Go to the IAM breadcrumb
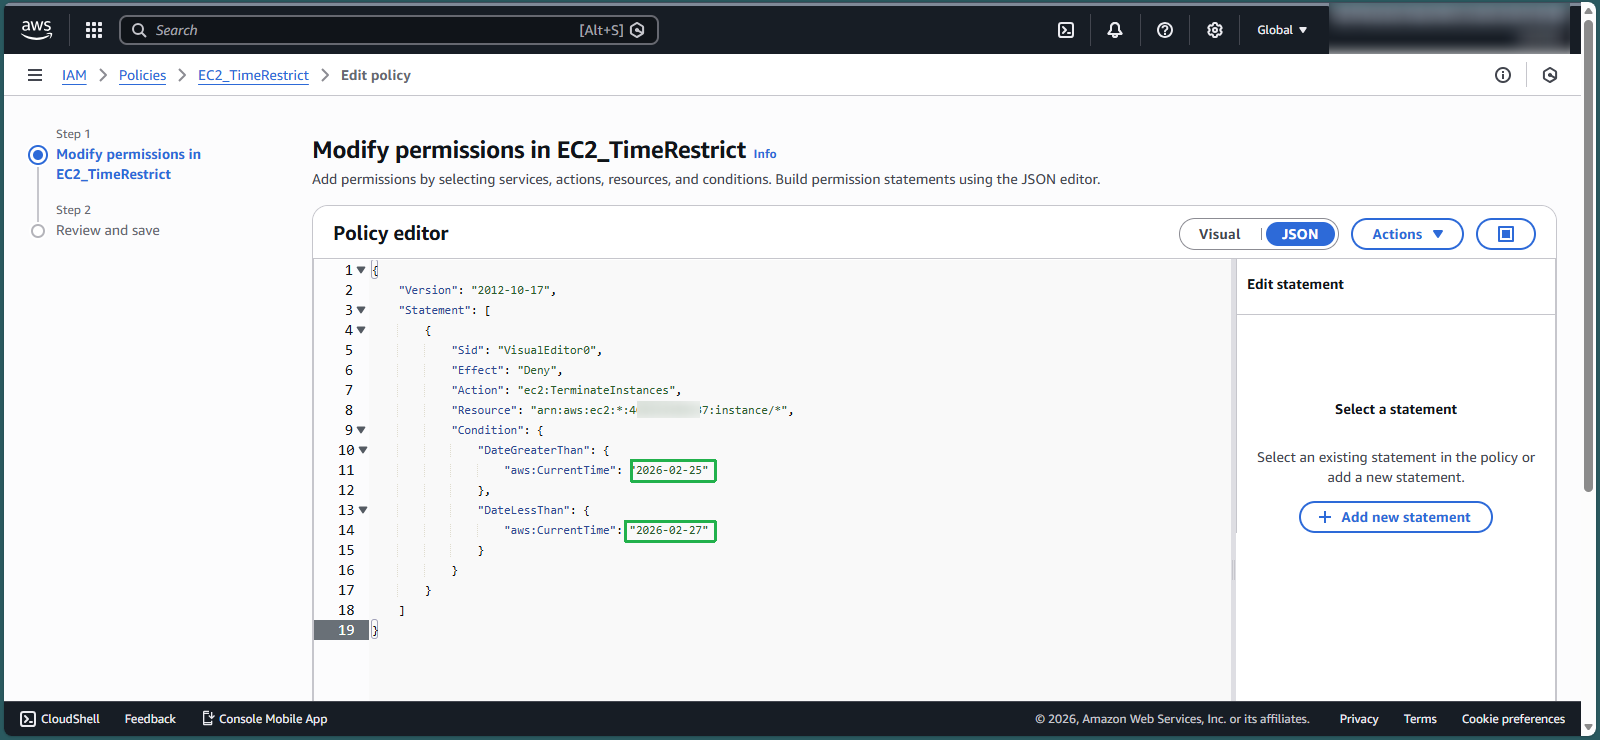 [x=74, y=75]
